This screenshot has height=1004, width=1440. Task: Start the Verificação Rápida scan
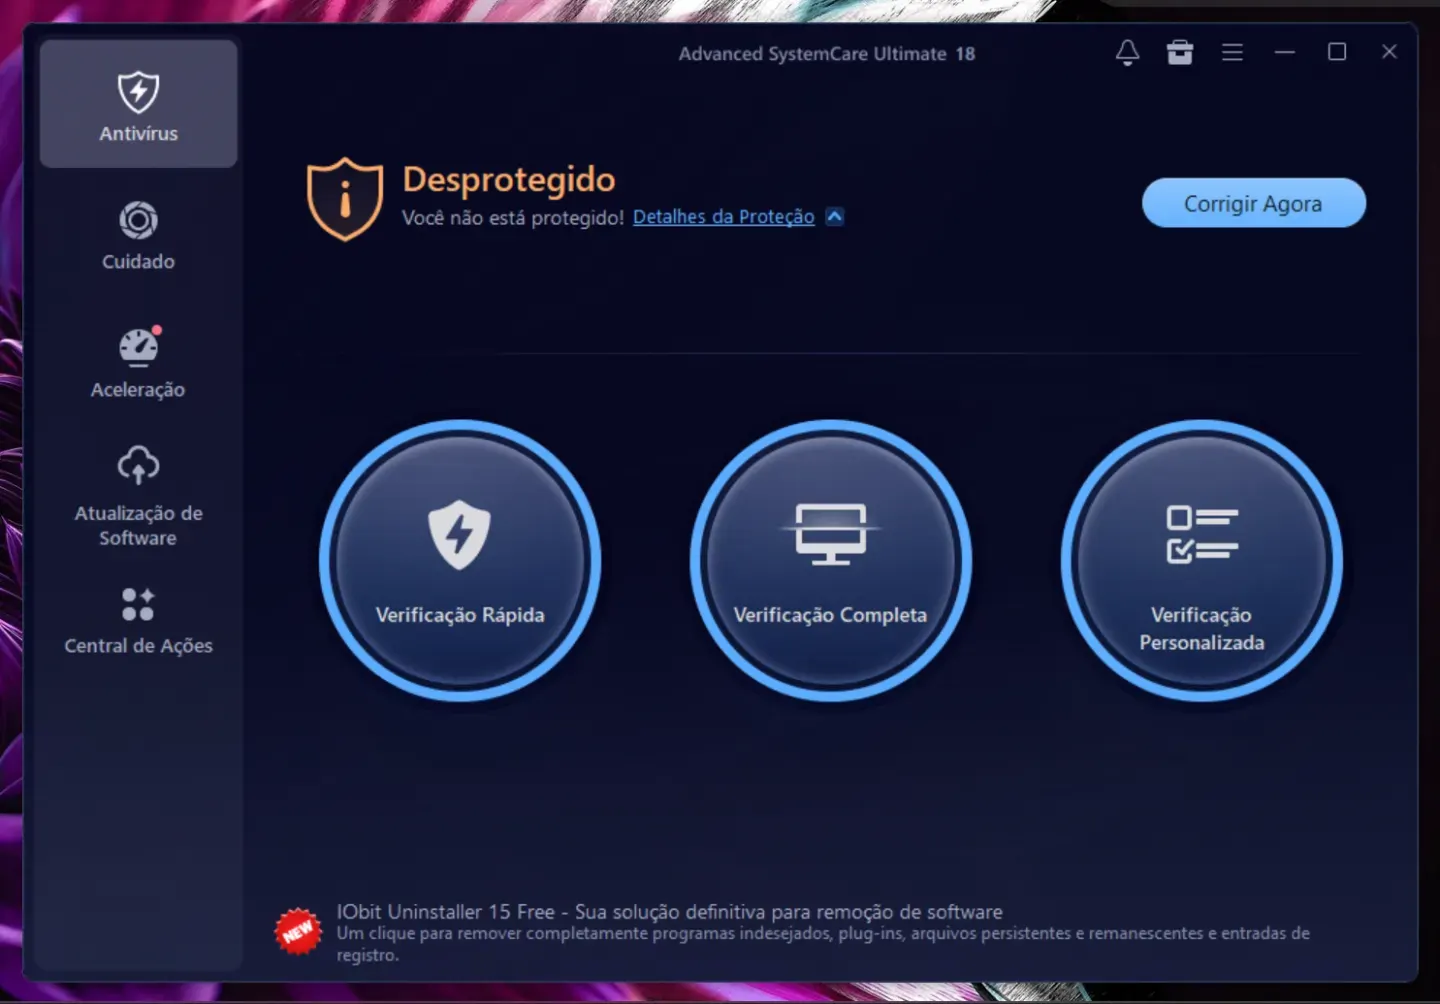tap(460, 561)
